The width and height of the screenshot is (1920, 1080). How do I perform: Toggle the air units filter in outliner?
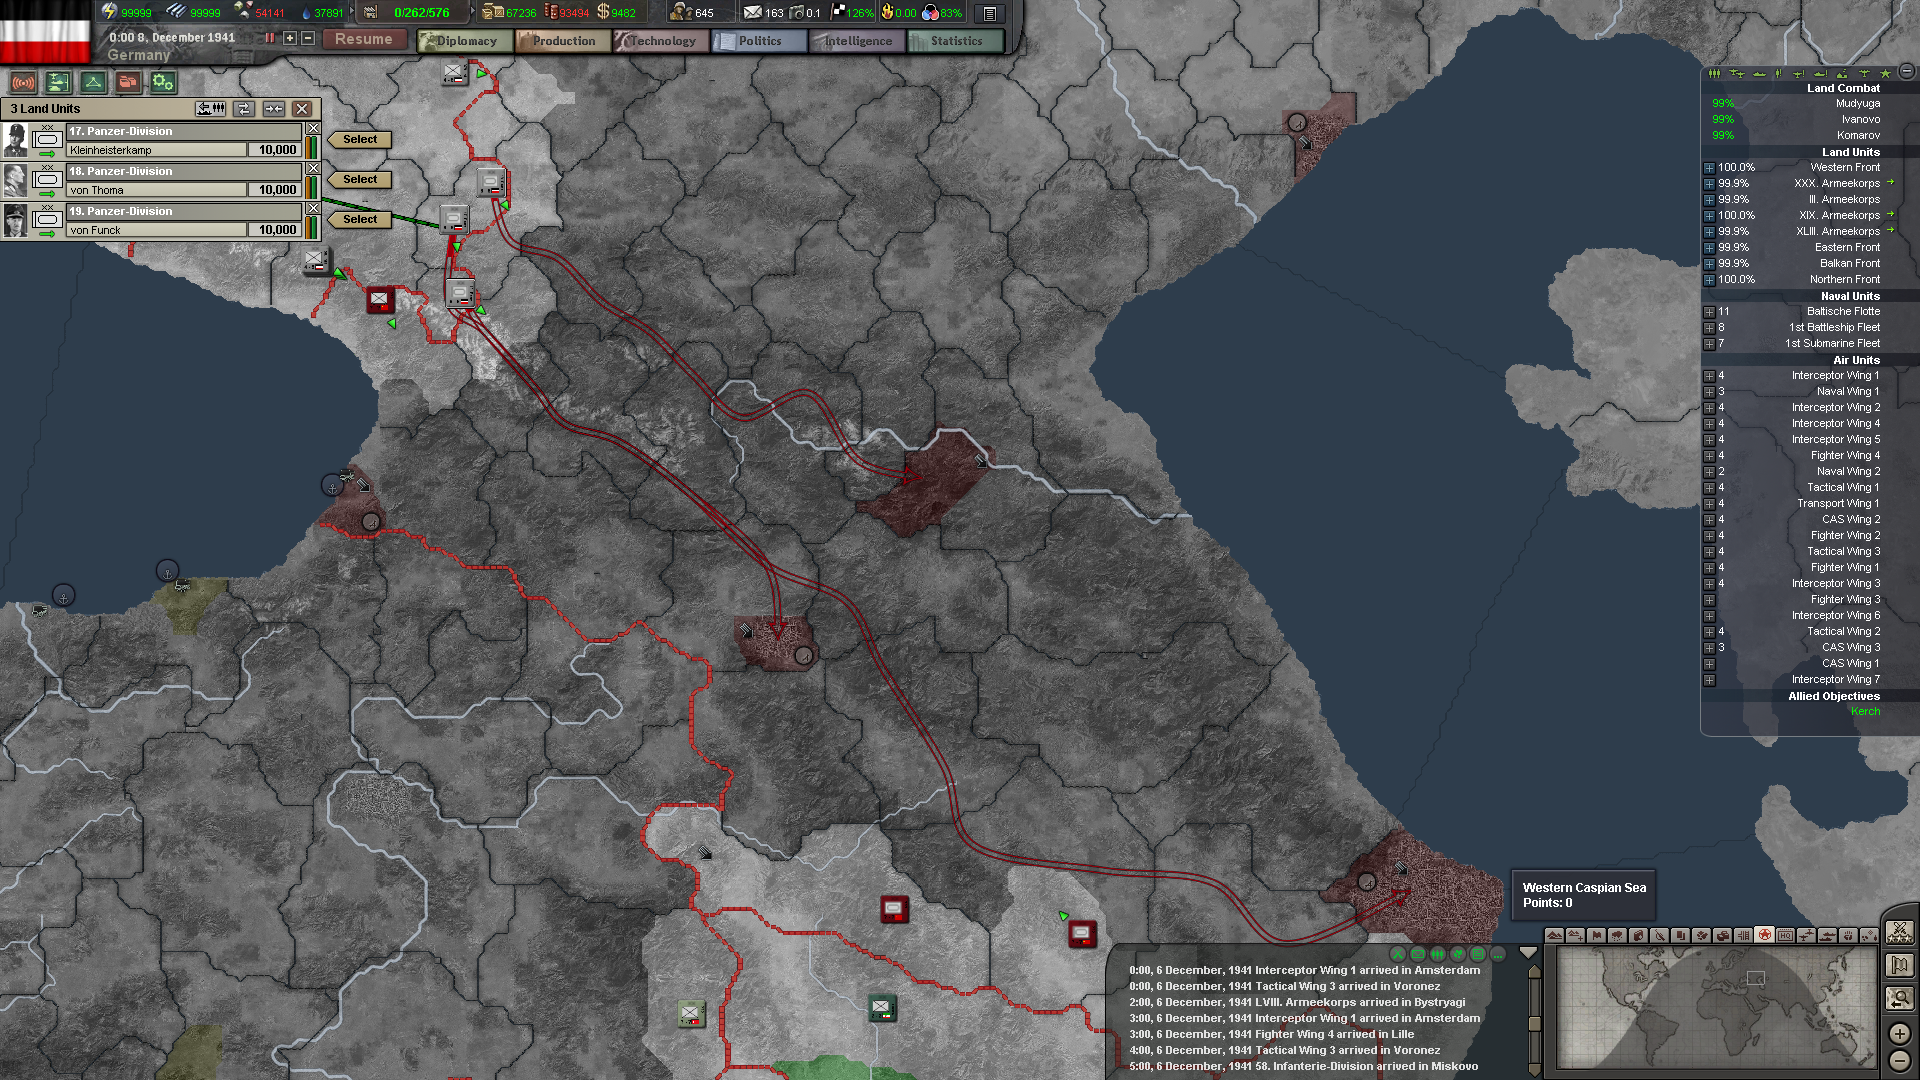[x=1736, y=73]
